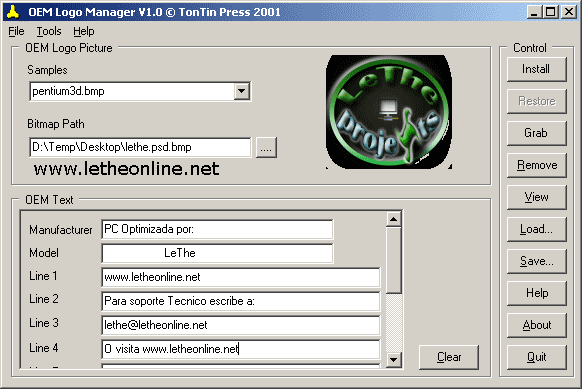This screenshot has height=389, width=582.
Task: Click the Line 3 email field
Action: click(x=241, y=325)
